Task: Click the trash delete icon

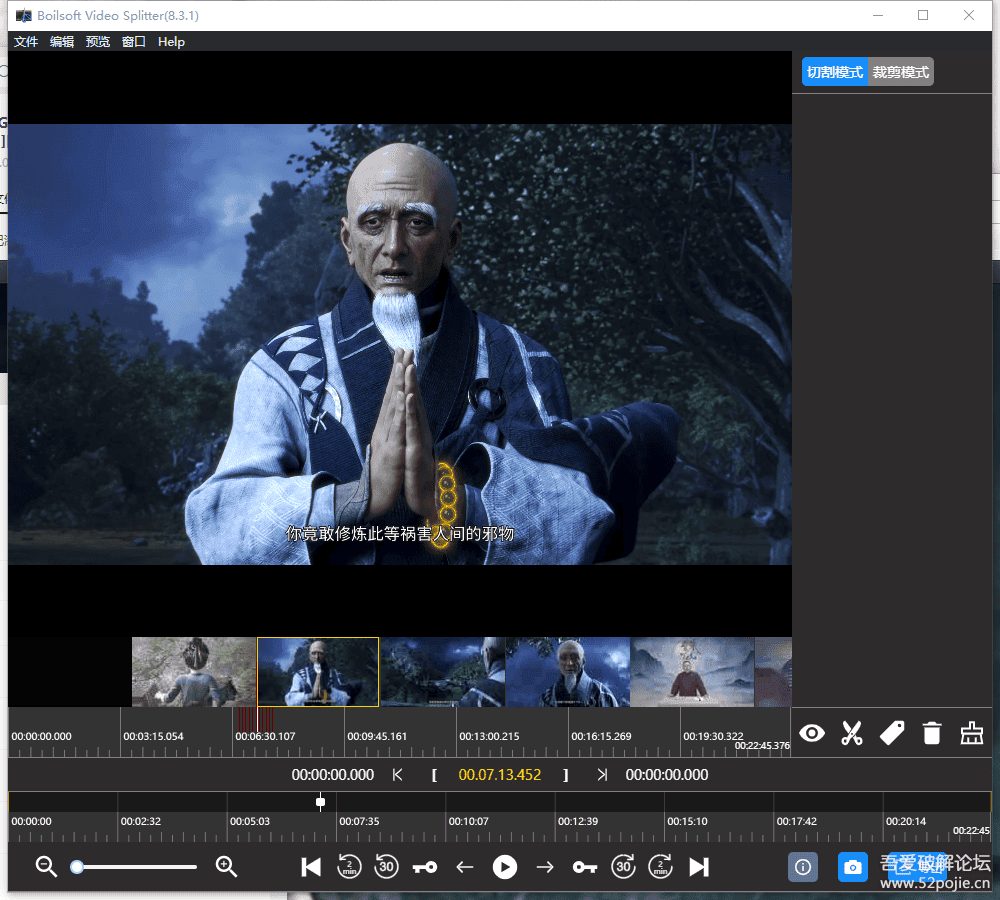Action: point(932,733)
